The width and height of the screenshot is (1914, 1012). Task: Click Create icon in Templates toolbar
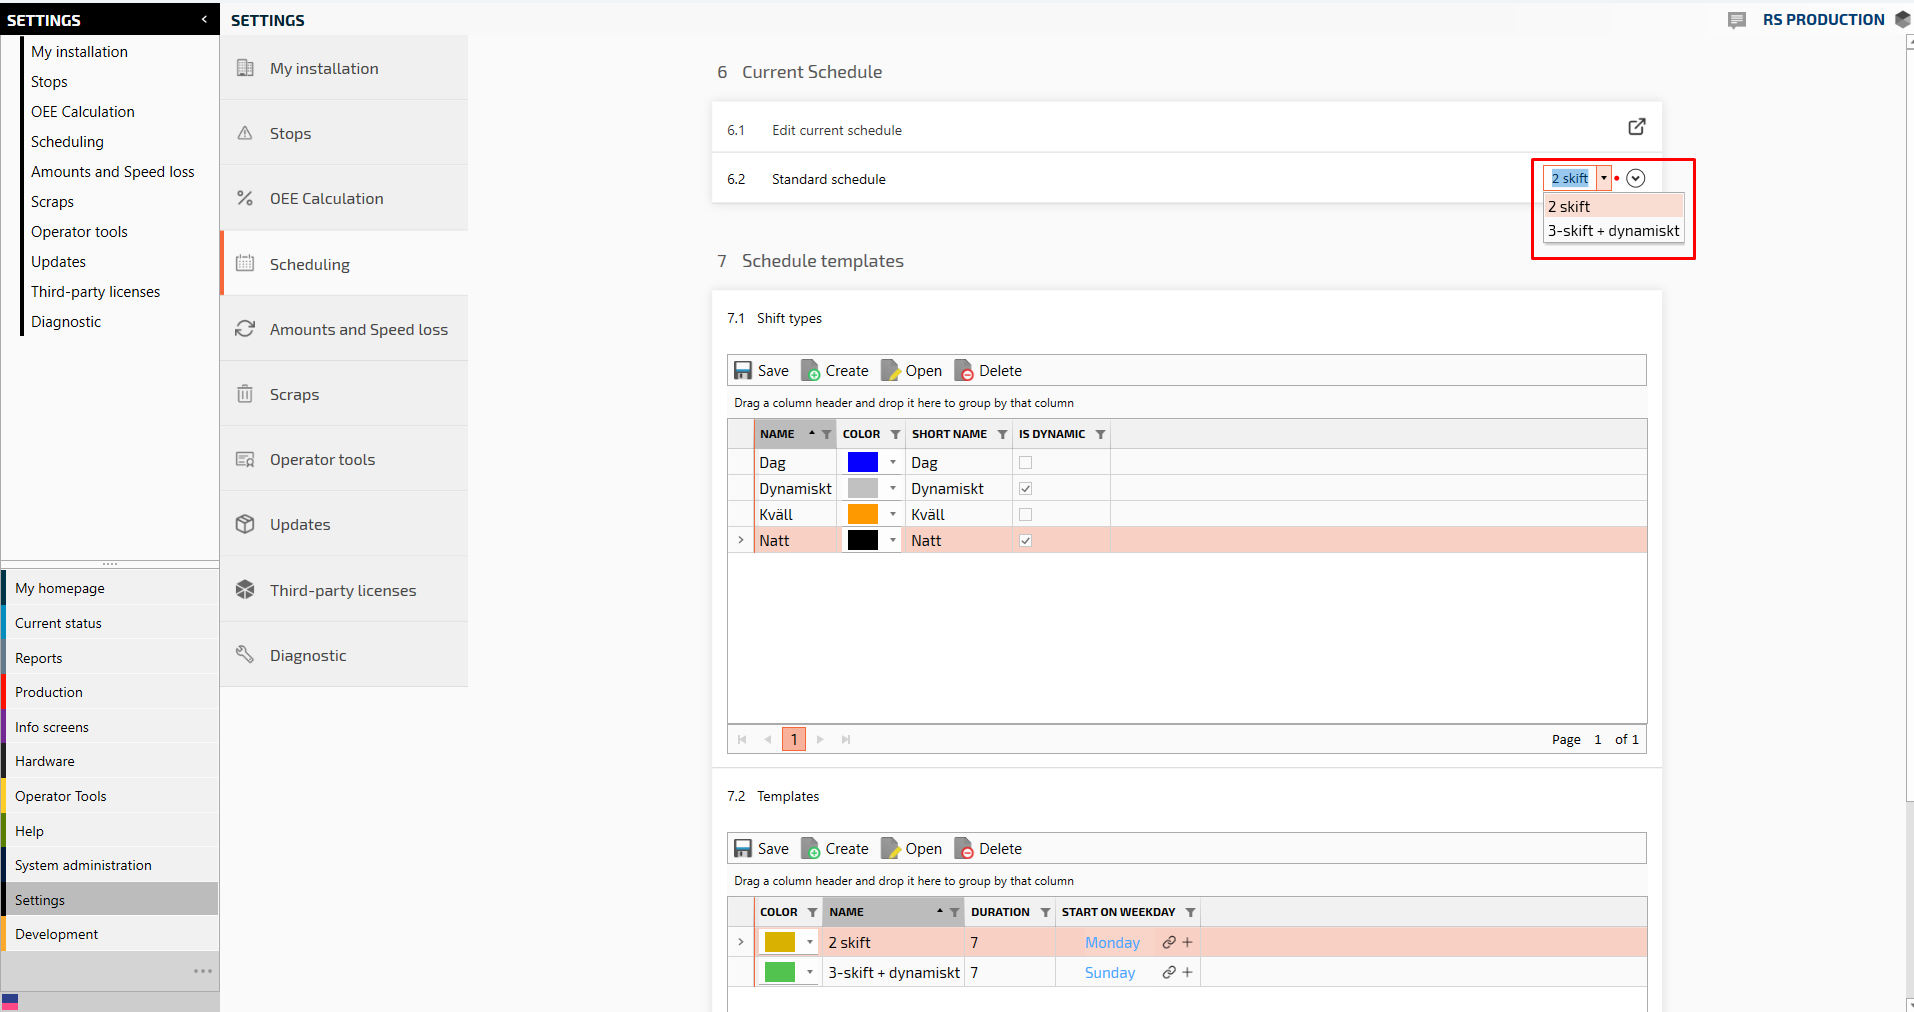click(x=811, y=849)
